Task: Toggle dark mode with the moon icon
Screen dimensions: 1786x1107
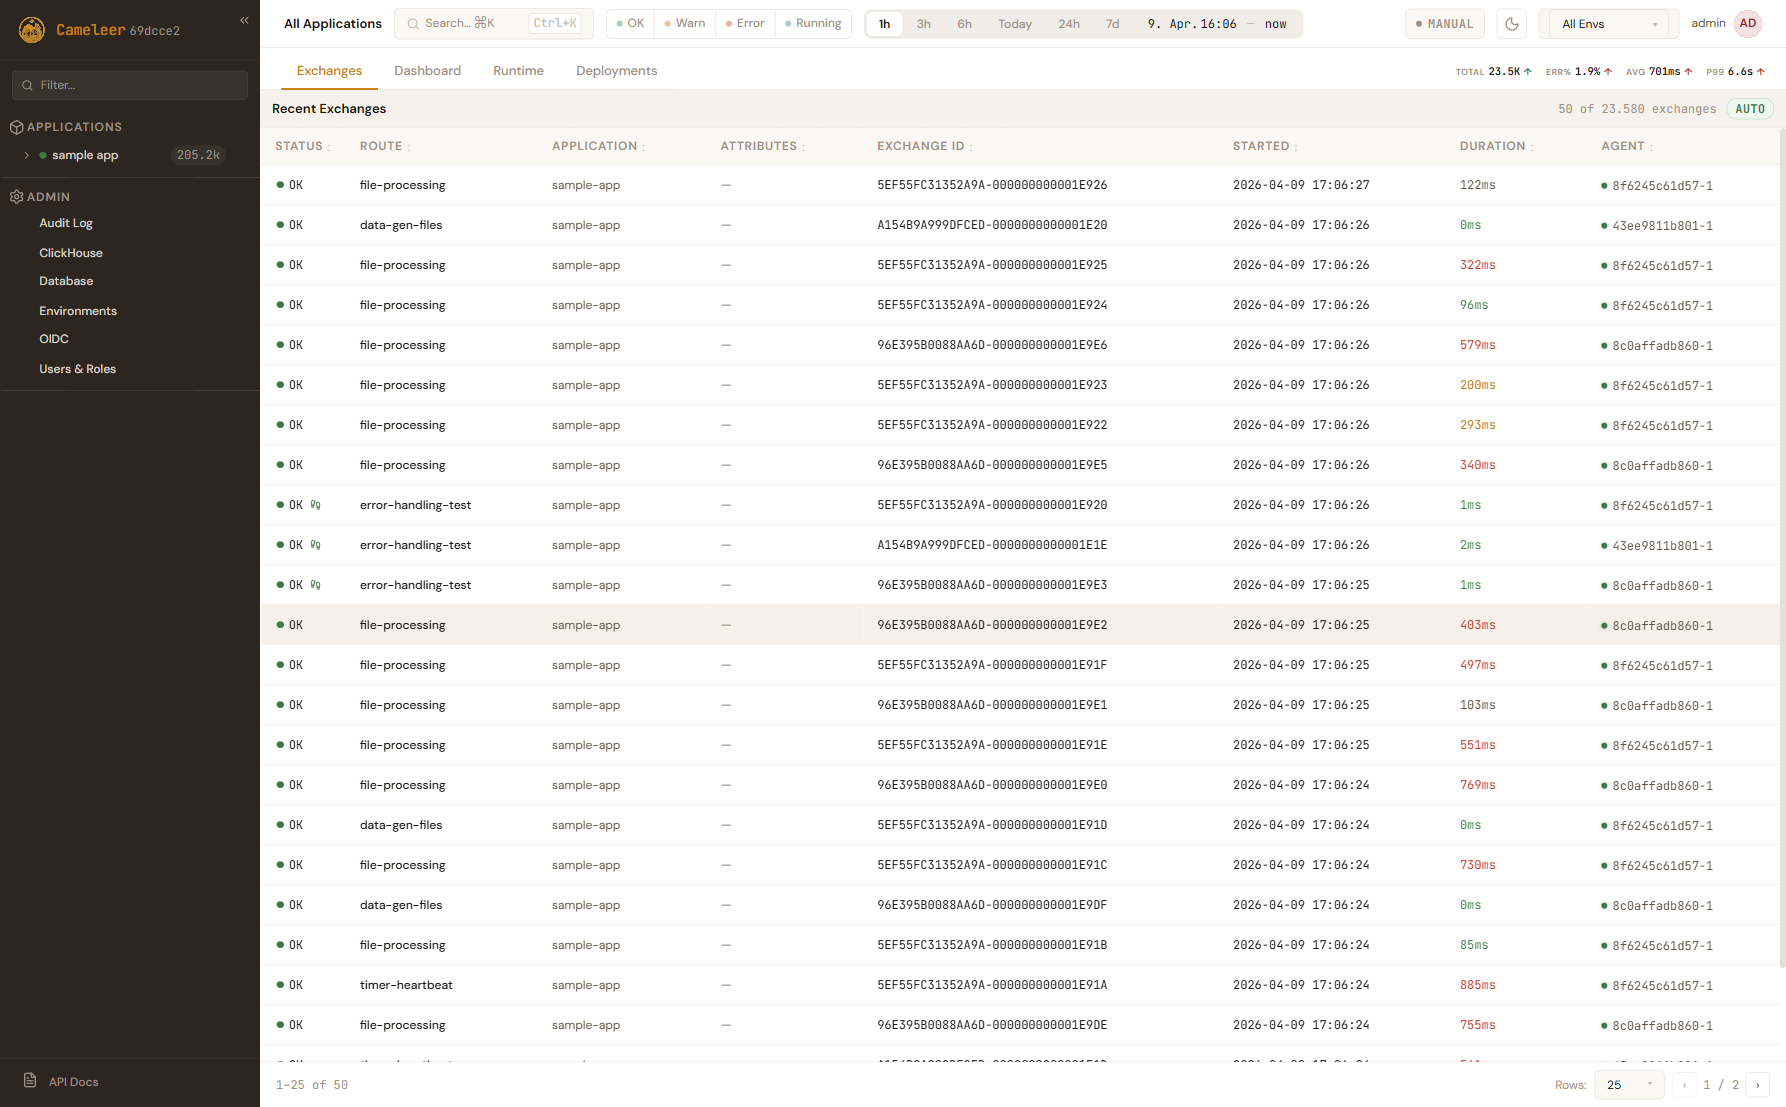Action: point(1512,24)
